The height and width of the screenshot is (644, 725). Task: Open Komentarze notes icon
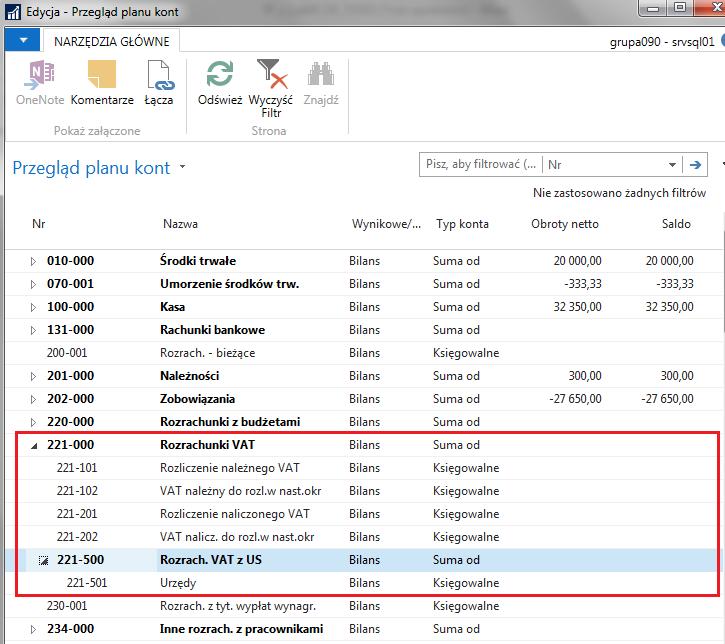point(102,82)
